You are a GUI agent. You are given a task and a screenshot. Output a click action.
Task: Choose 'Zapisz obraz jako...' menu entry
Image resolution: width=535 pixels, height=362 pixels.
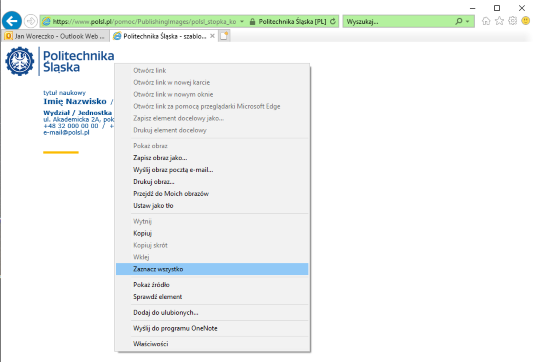(212, 158)
